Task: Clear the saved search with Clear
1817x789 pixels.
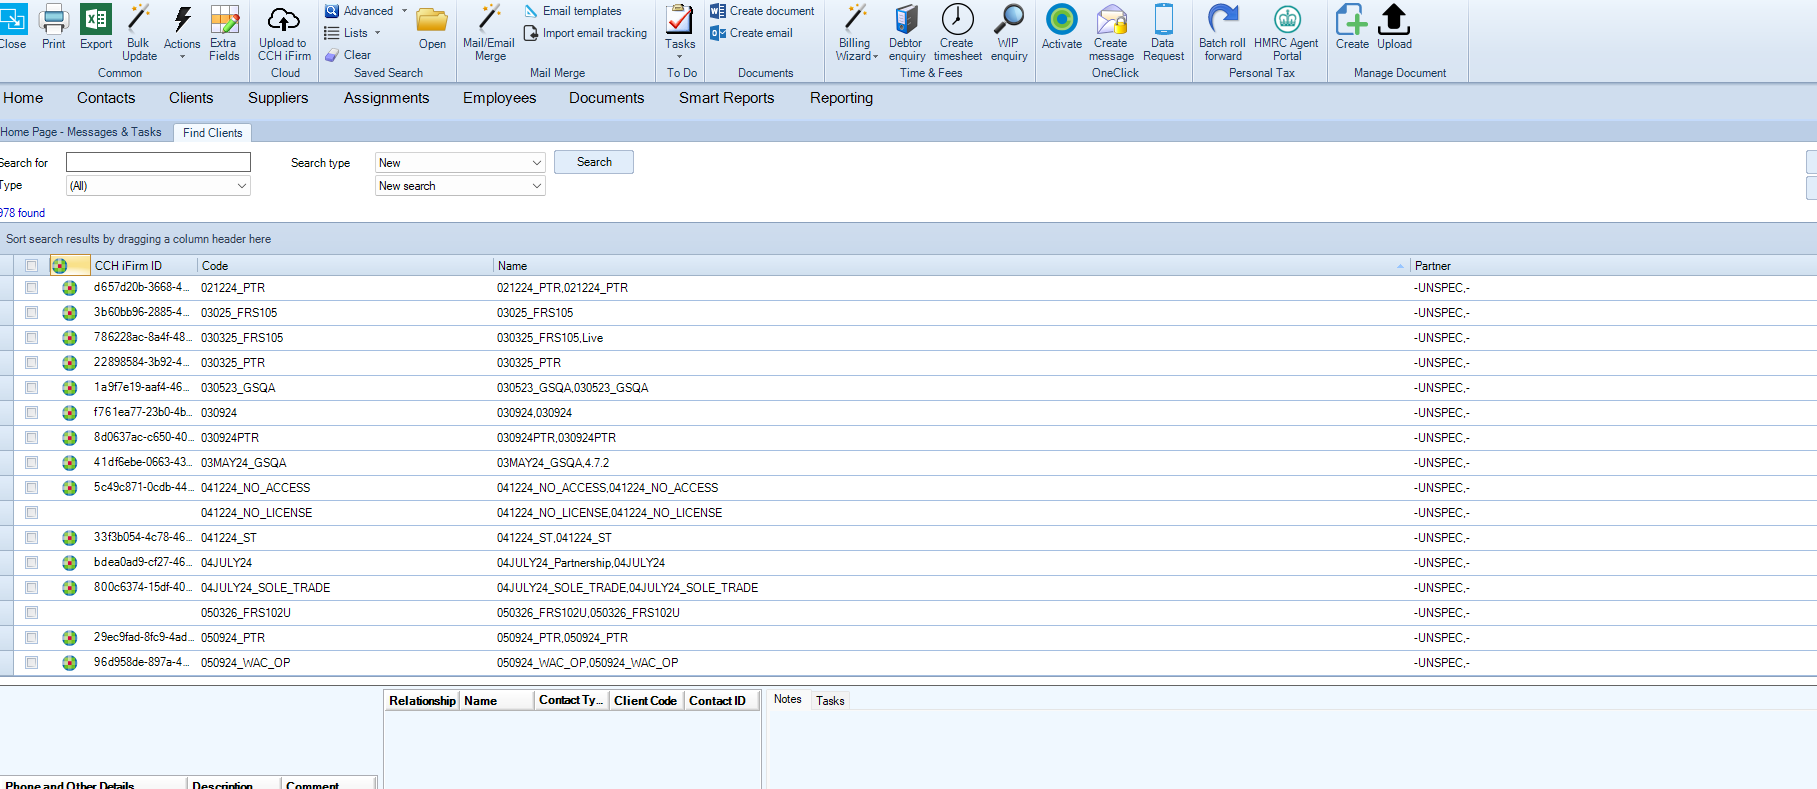Action: 348,55
